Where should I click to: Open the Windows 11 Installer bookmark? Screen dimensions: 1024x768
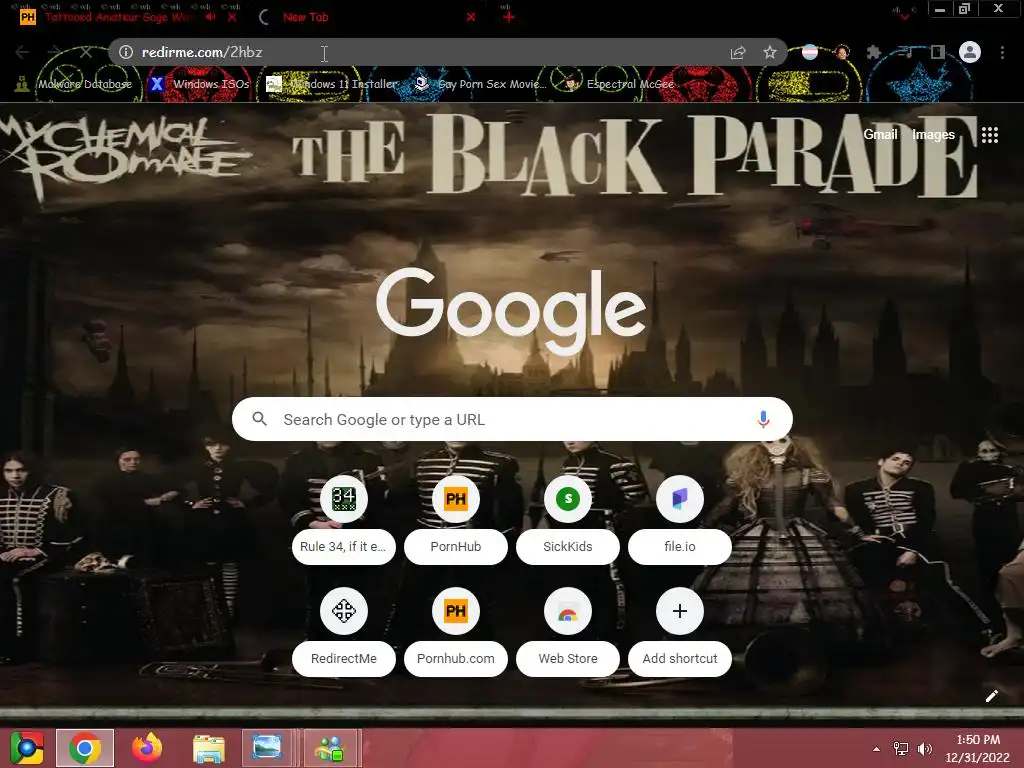(x=332, y=84)
